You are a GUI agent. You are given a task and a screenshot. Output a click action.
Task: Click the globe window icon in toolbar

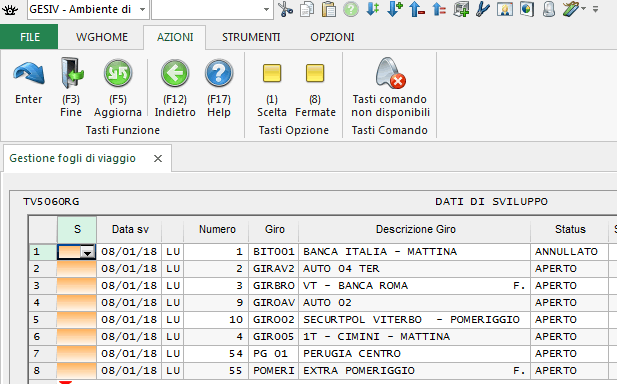(x=526, y=9)
